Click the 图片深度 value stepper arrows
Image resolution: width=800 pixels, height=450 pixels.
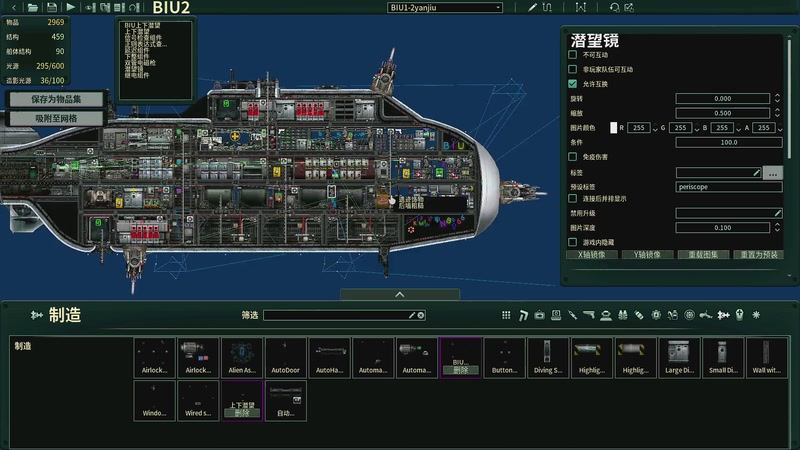[x=777, y=228]
